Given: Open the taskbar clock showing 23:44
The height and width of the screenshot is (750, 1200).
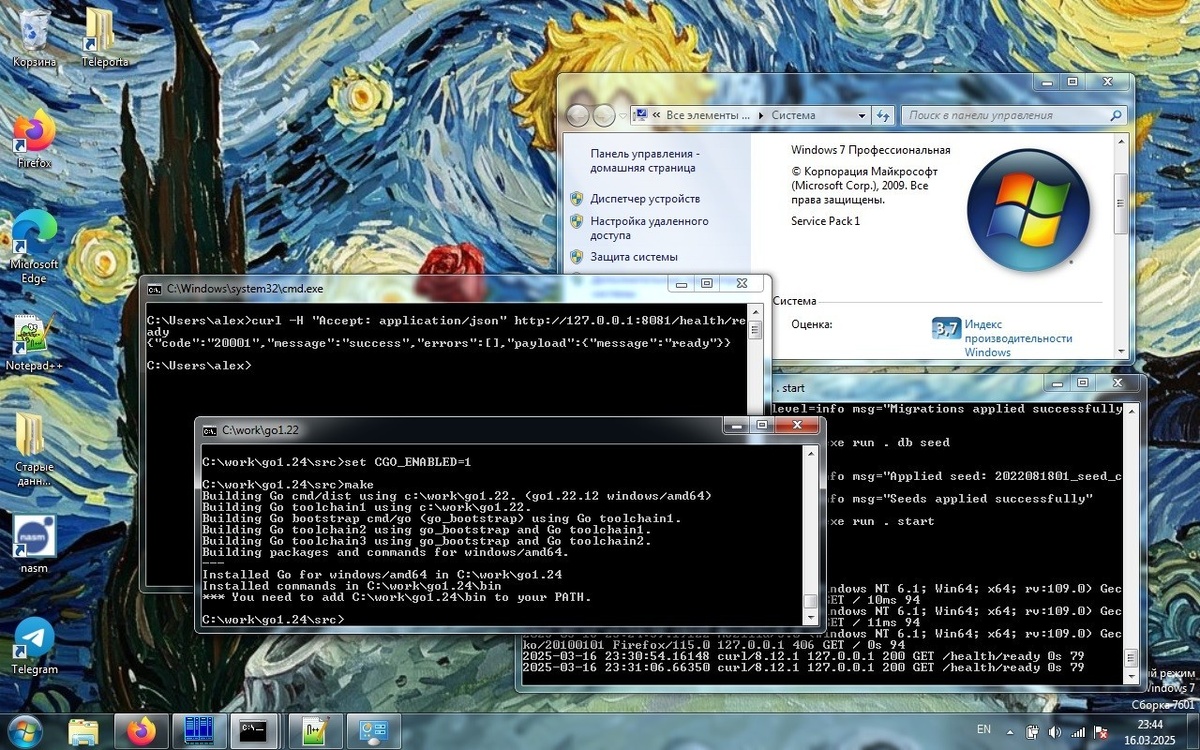Looking at the screenshot, I should pyautogui.click(x=1150, y=731).
